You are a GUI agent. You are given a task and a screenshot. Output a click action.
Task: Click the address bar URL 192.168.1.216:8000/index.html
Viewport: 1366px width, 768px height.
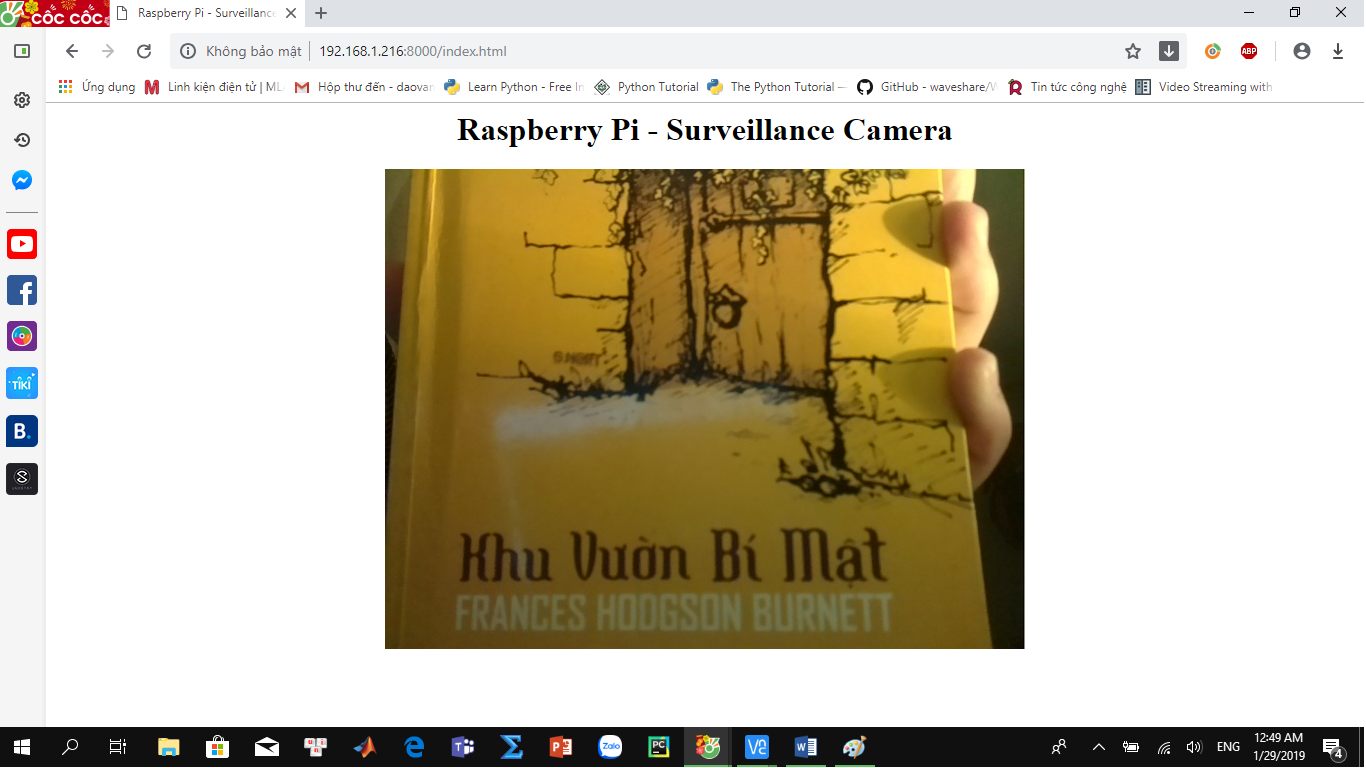click(x=413, y=51)
